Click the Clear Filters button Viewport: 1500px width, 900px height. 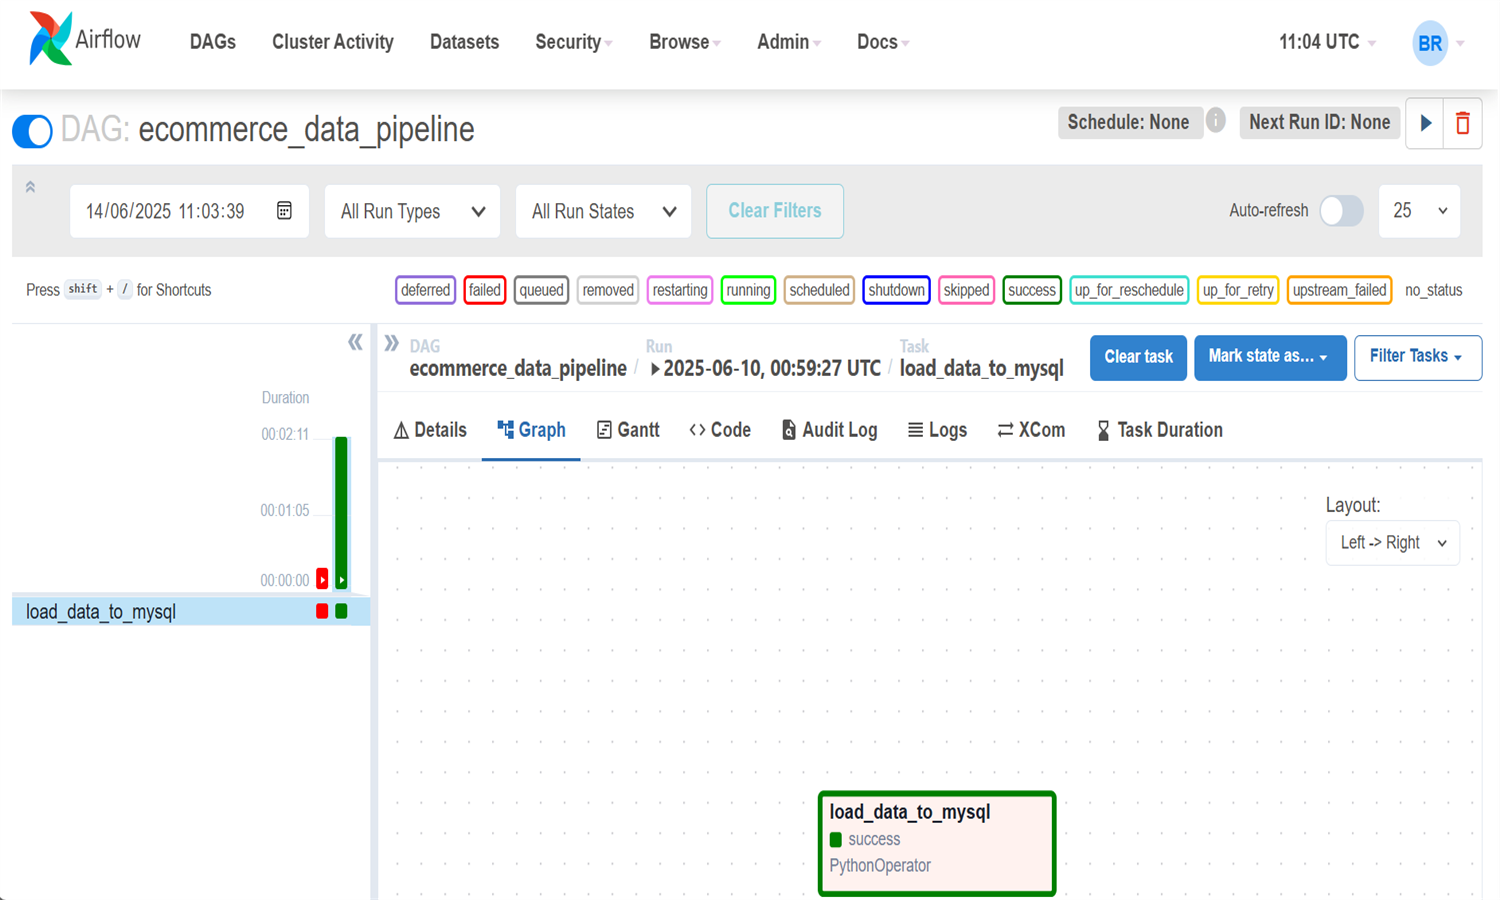774,211
